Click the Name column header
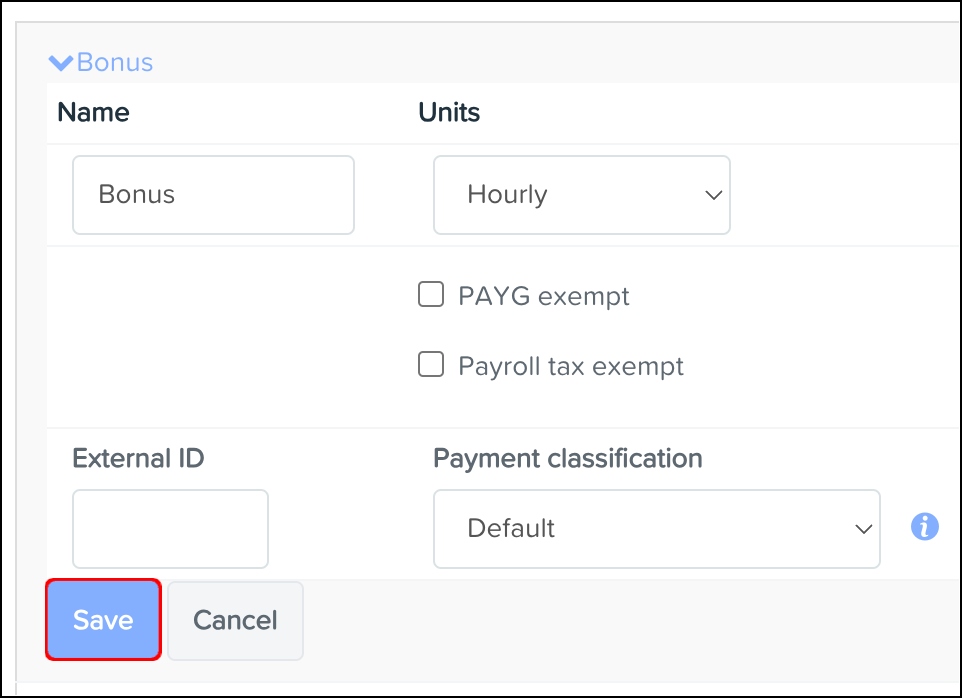The height and width of the screenshot is (698, 962). (93, 112)
